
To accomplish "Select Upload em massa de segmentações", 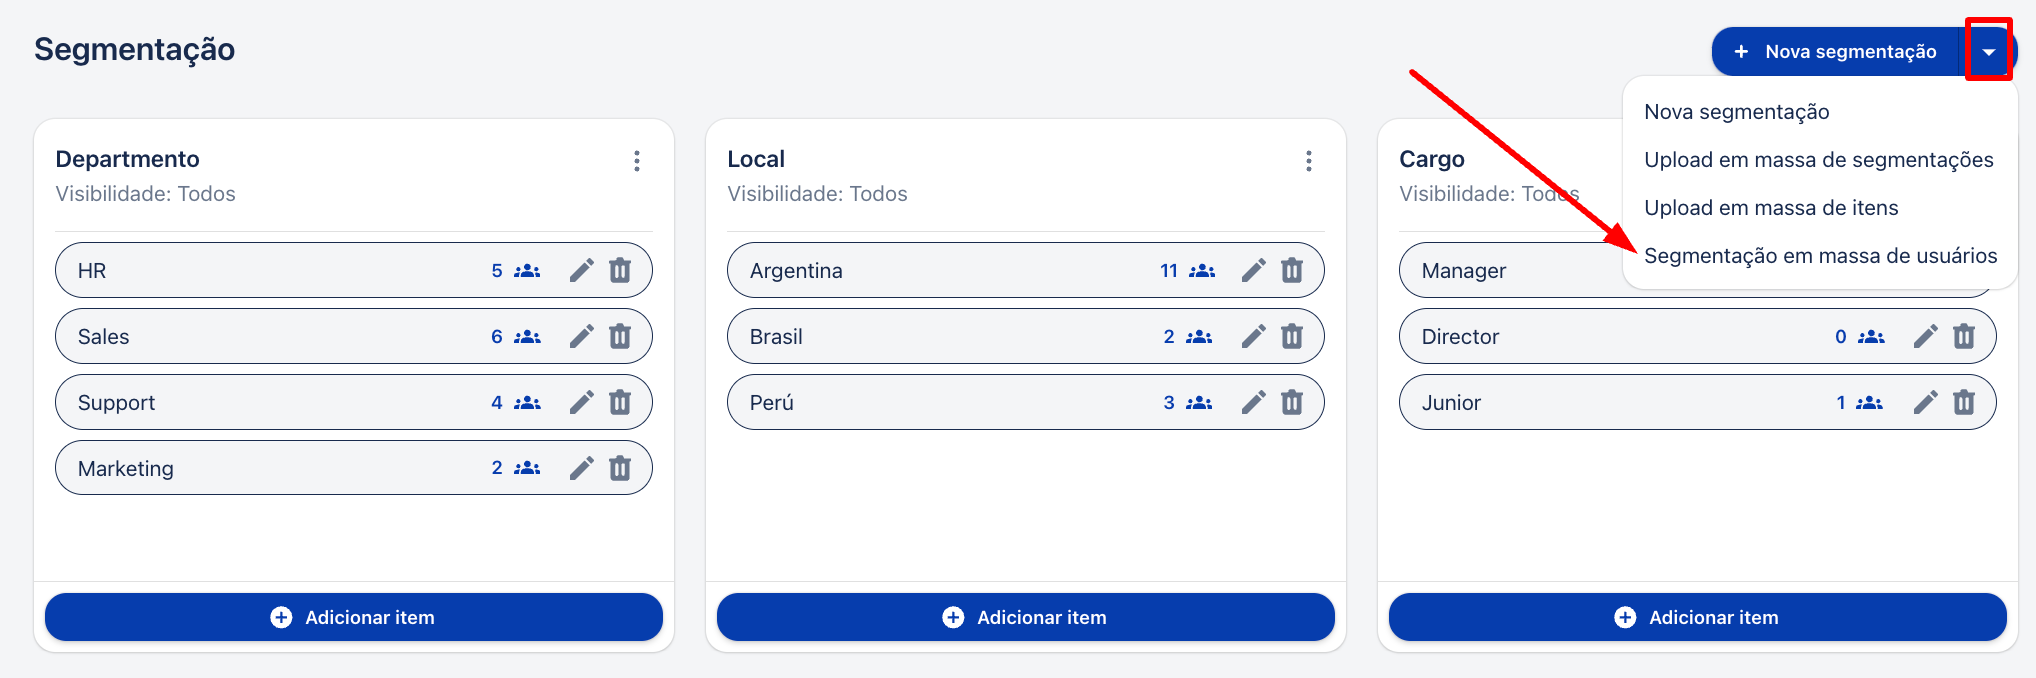I will tap(1818, 160).
